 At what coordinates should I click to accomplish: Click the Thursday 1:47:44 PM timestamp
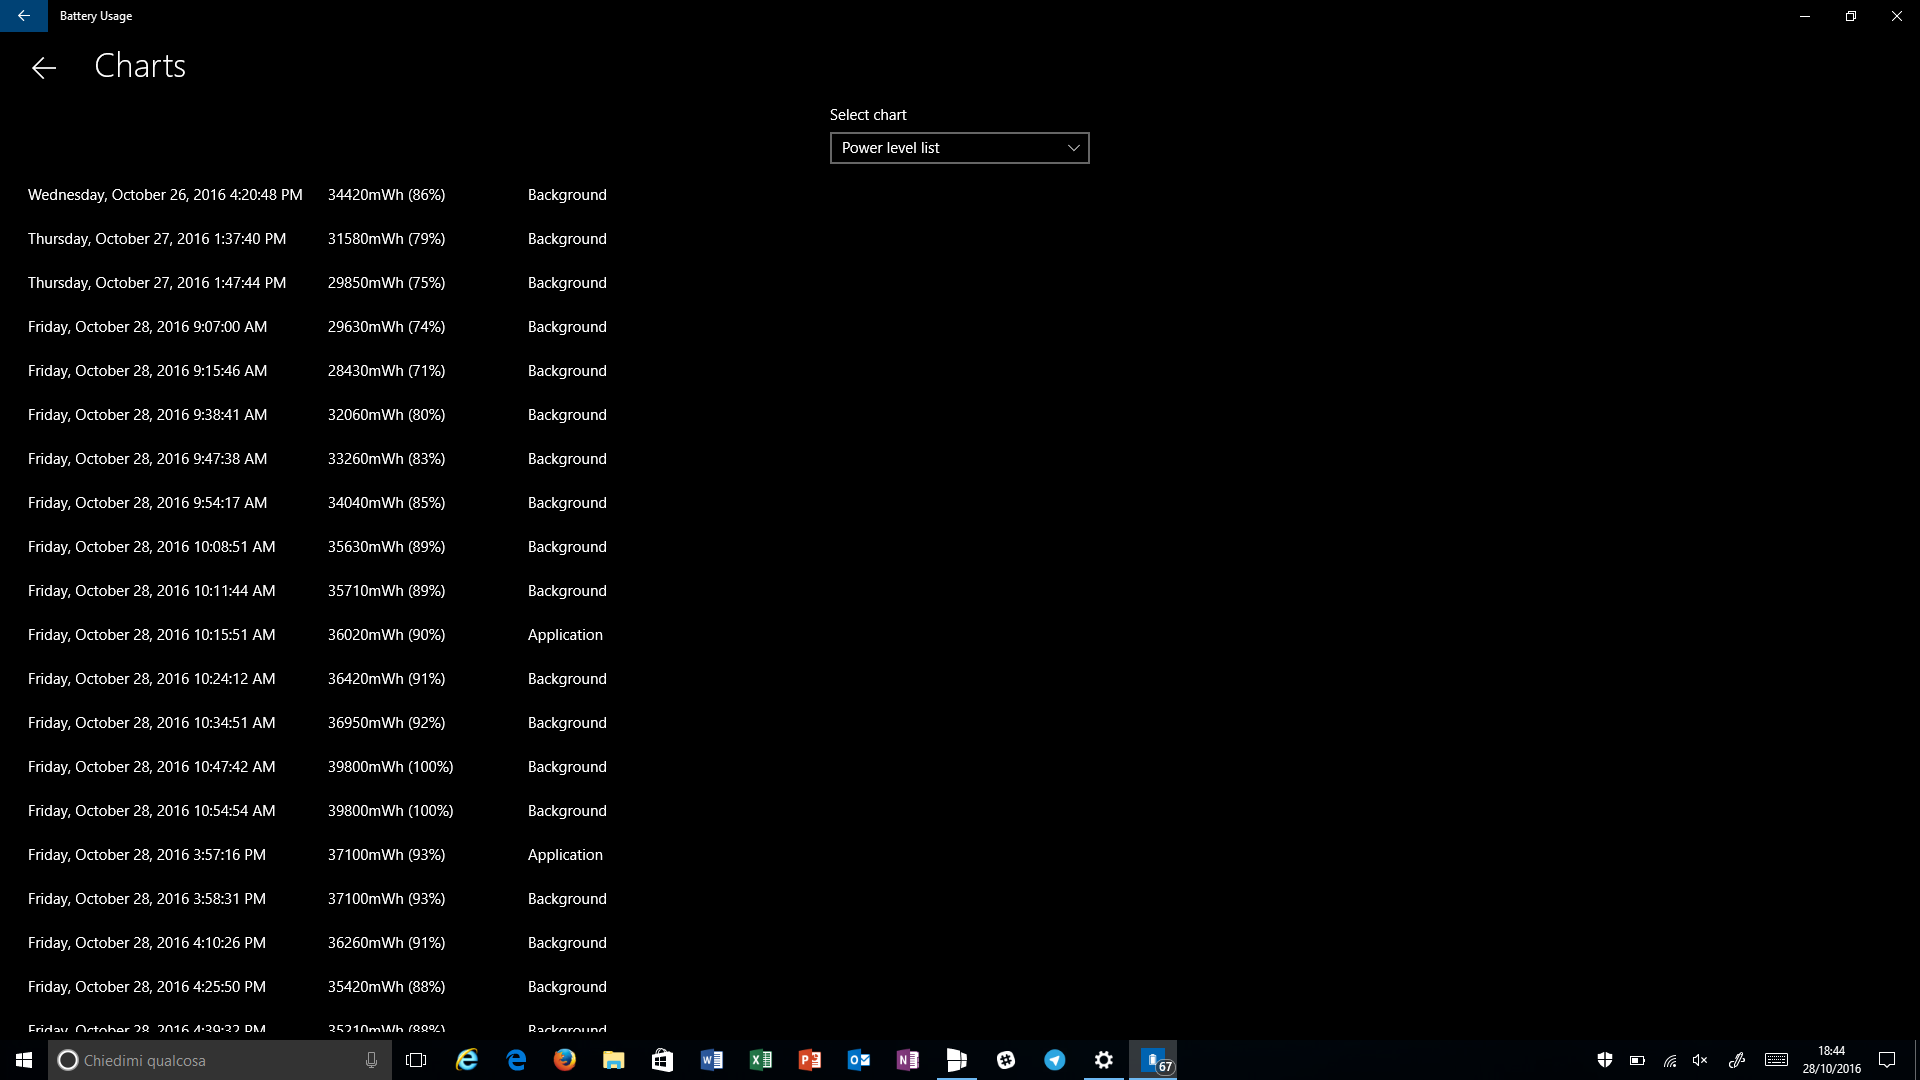point(157,283)
